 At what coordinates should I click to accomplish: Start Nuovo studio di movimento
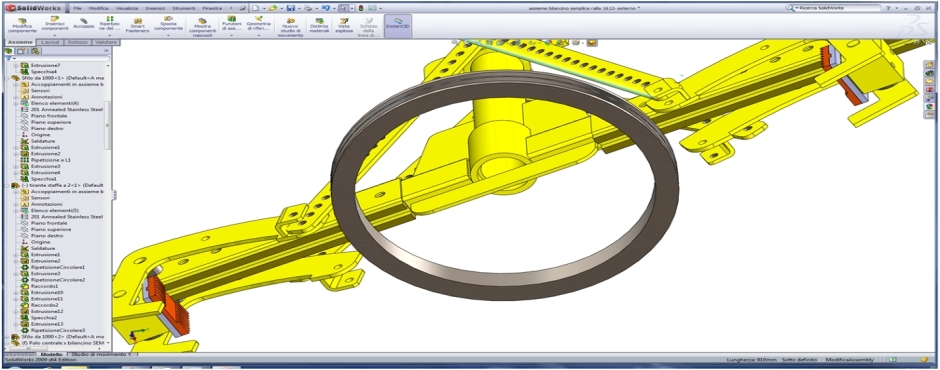click(x=290, y=28)
